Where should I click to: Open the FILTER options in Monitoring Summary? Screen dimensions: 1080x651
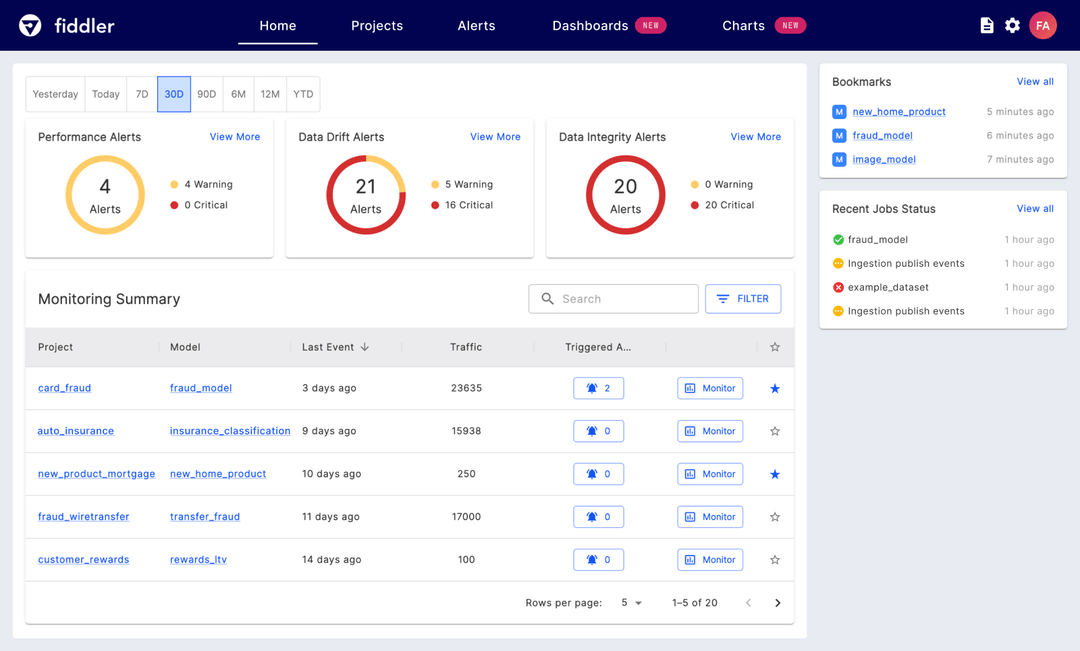tap(743, 298)
